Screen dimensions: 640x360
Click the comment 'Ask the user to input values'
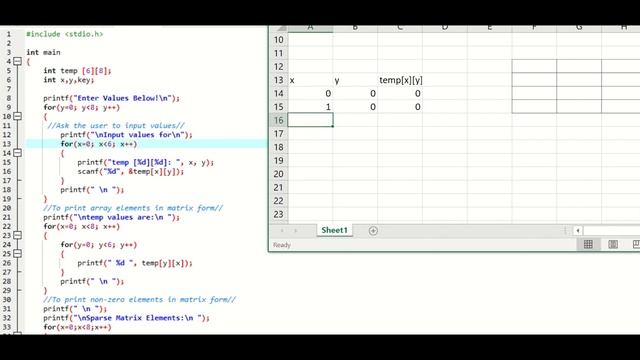[x=116, y=125]
